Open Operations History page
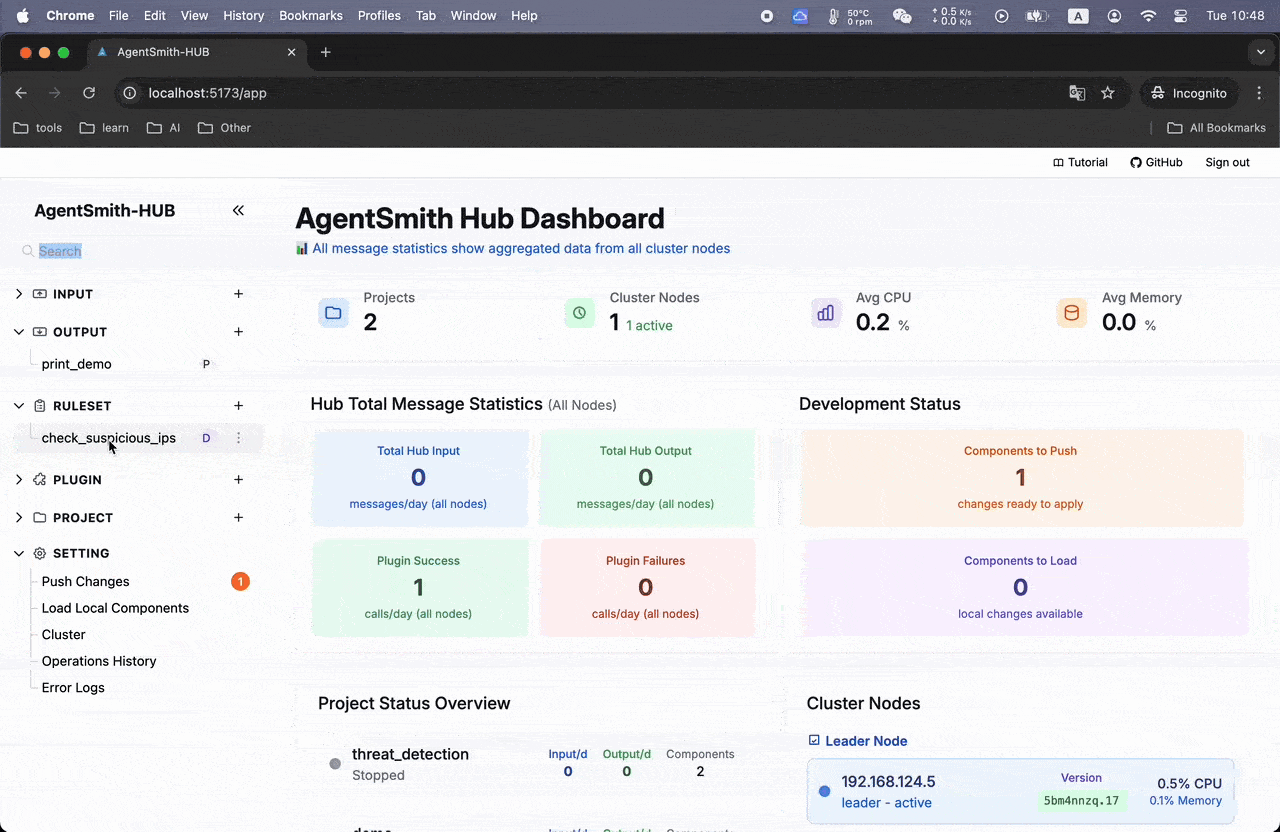 click(x=99, y=661)
